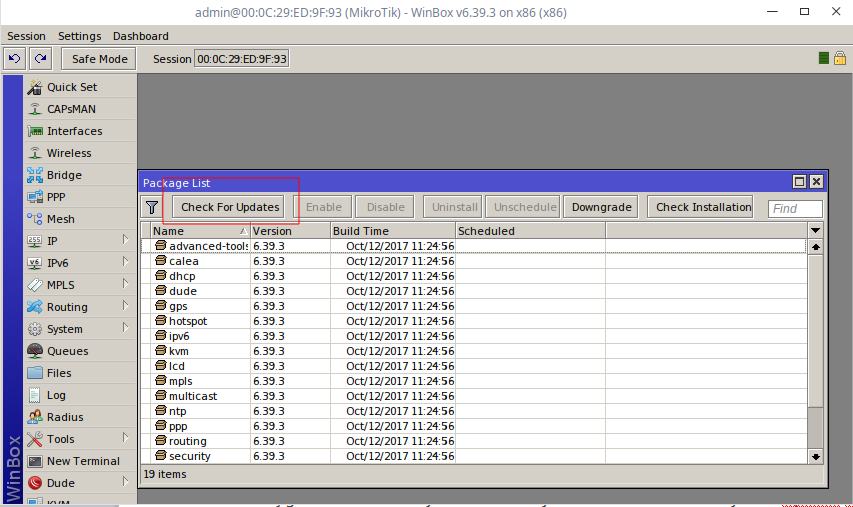
Task: Click the Enable button
Action: click(324, 207)
